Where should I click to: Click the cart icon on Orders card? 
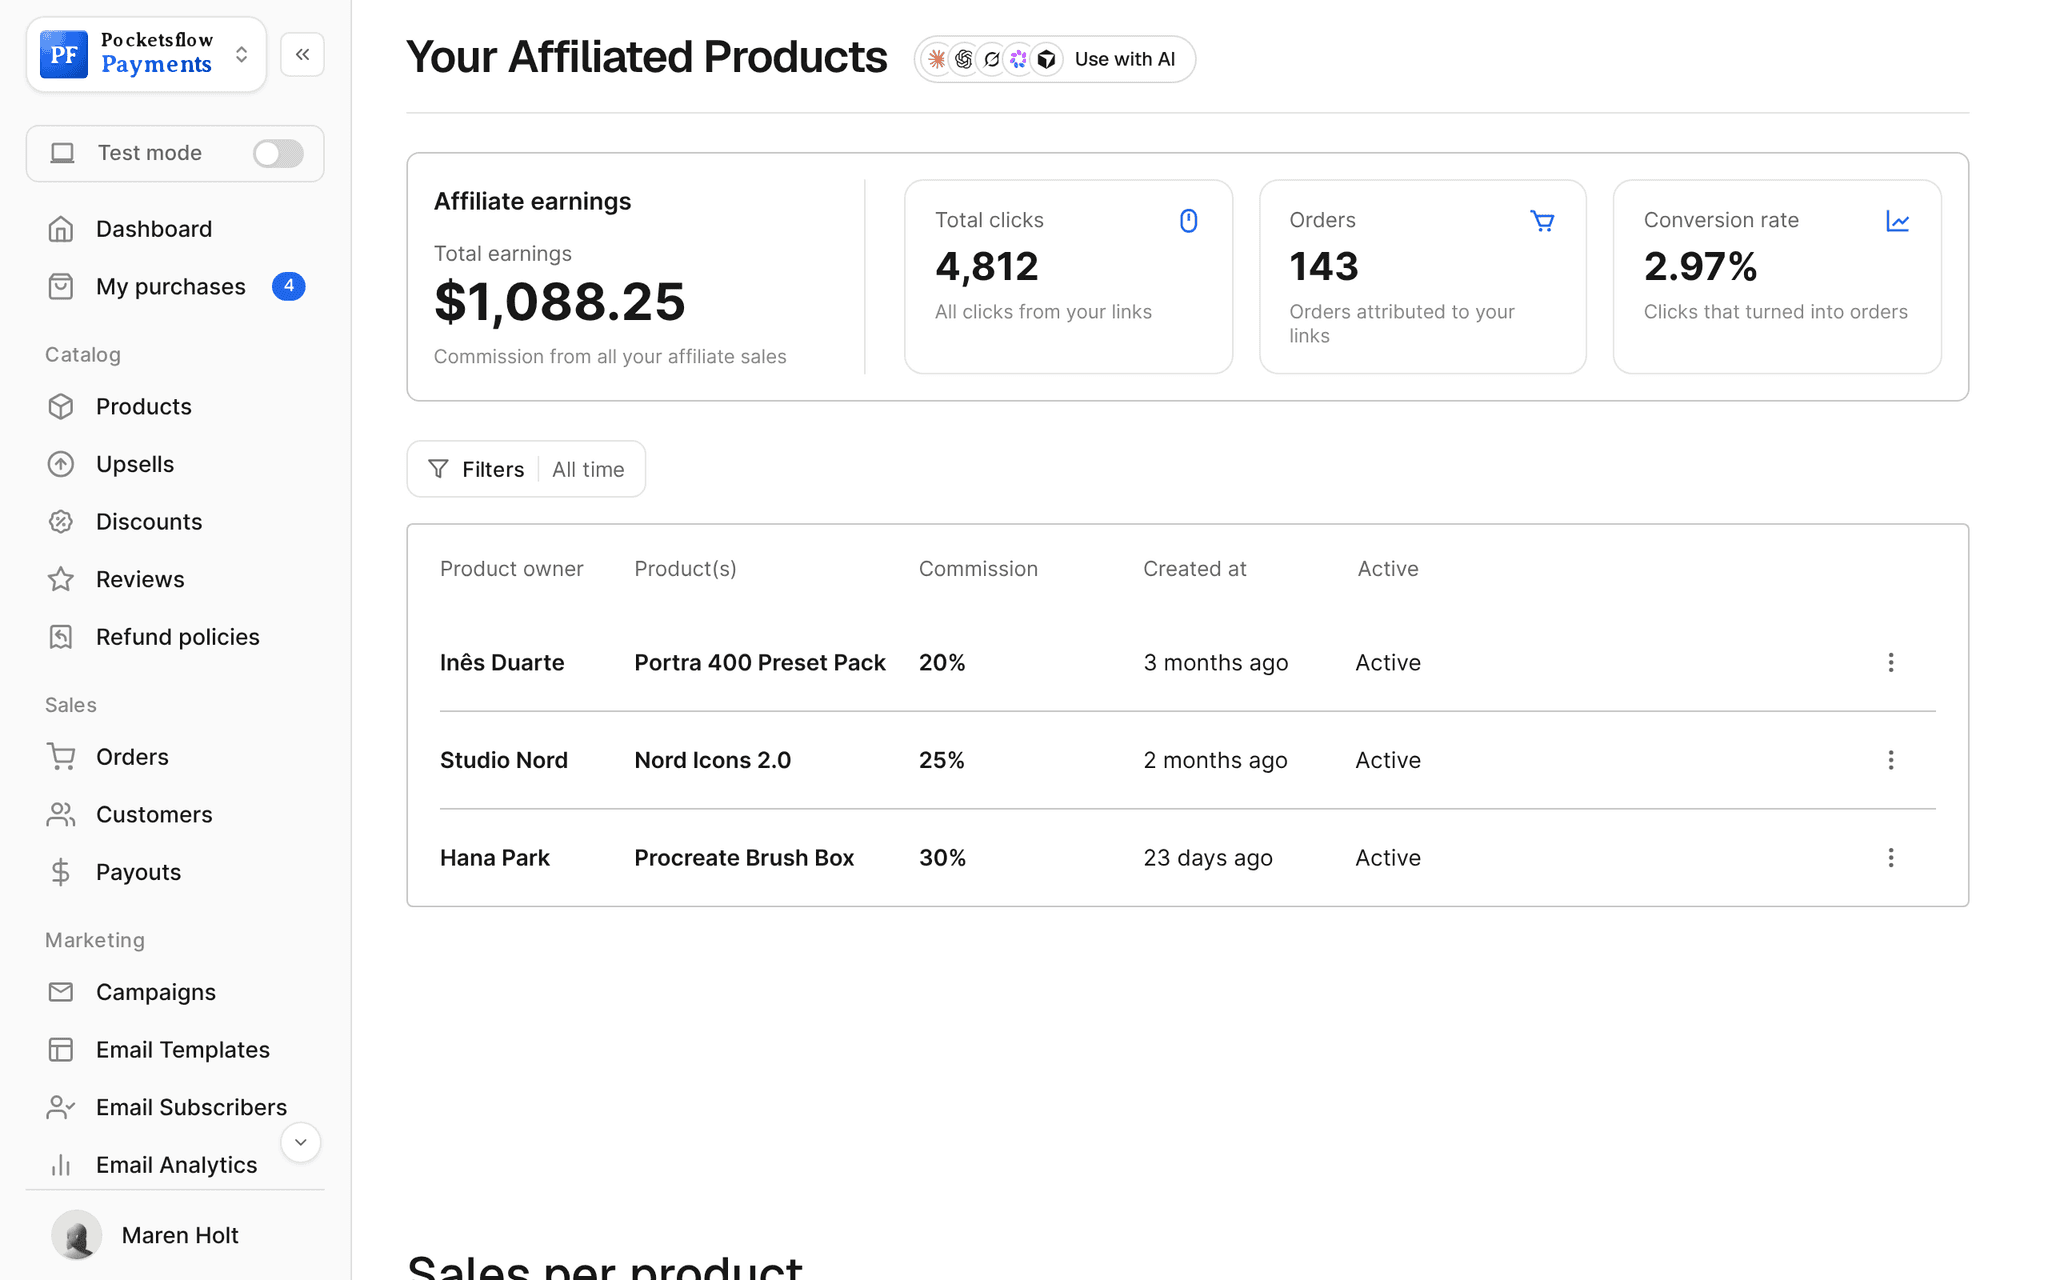(1542, 221)
